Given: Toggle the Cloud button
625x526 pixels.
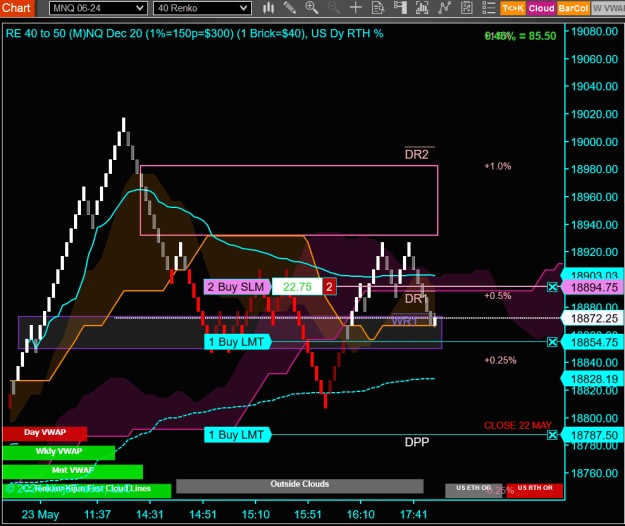Looking at the screenshot, I should tap(541, 8).
